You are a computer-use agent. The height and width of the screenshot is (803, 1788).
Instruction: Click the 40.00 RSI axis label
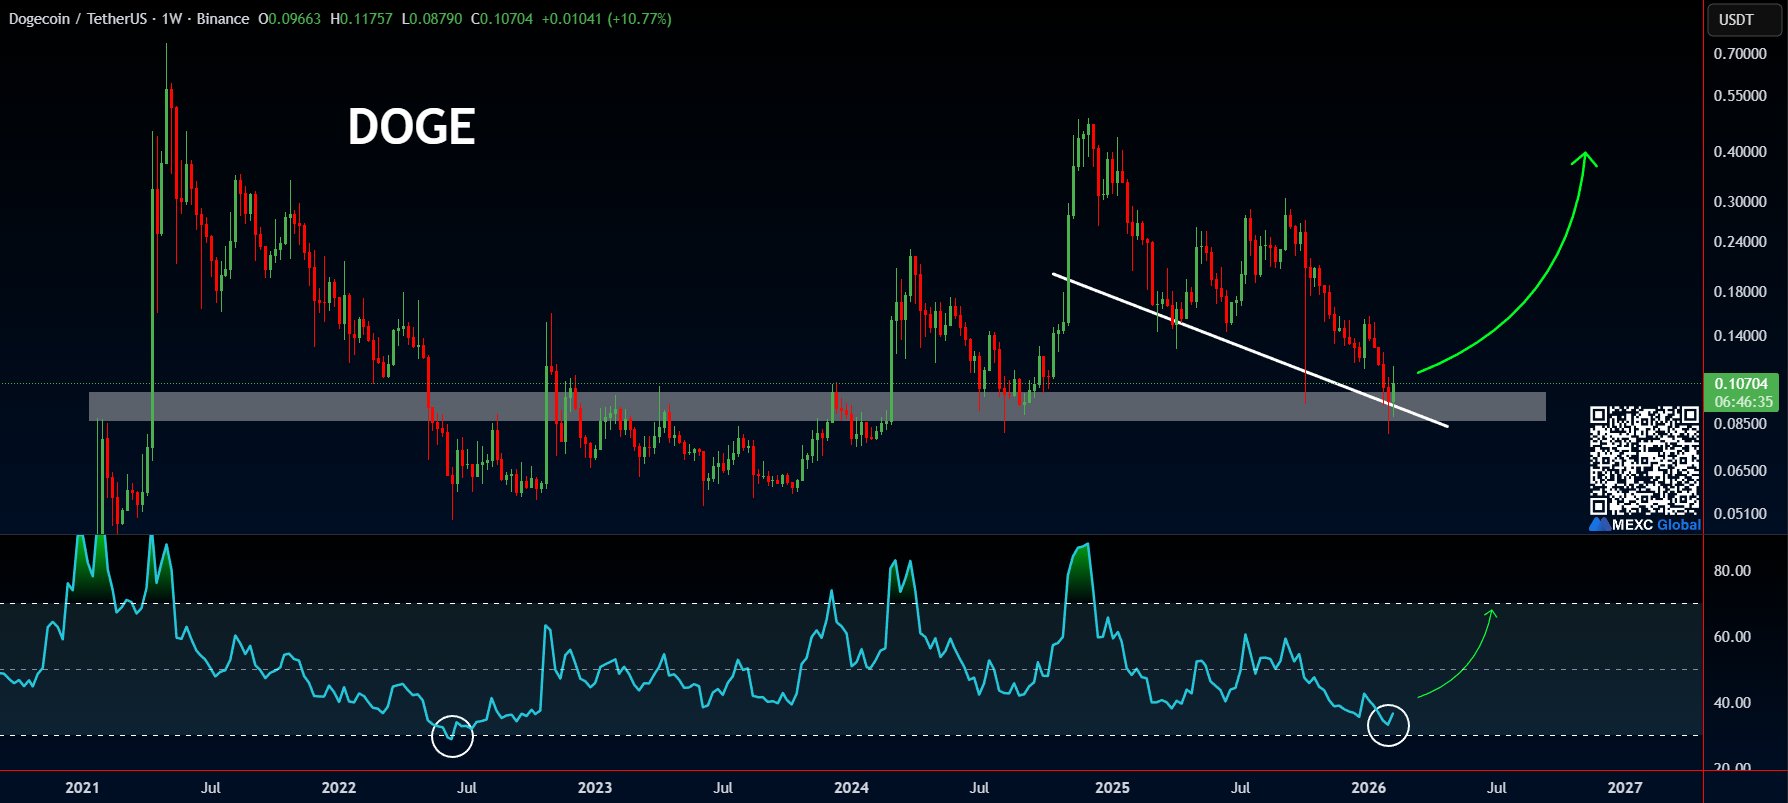(1732, 703)
